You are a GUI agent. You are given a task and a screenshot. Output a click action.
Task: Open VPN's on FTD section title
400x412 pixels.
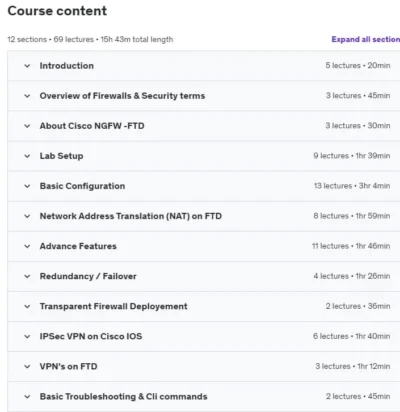click(68, 366)
